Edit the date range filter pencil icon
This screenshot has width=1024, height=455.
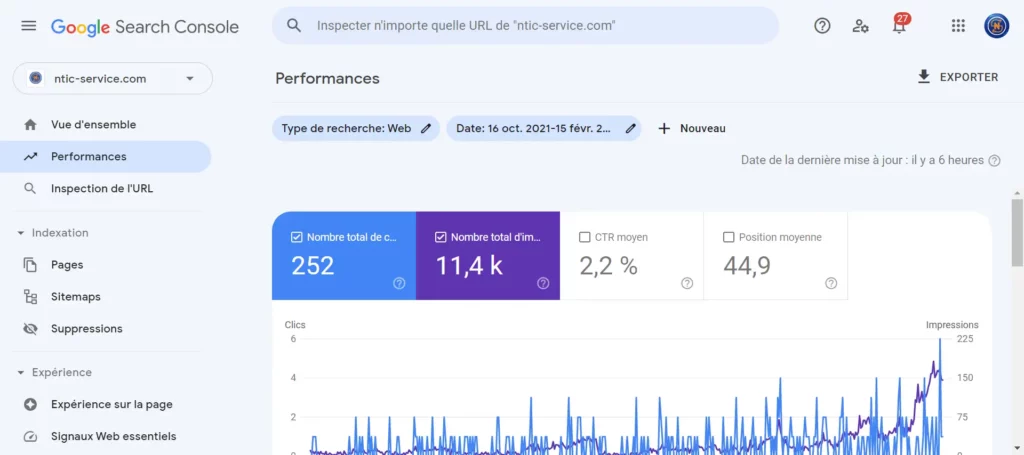630,128
